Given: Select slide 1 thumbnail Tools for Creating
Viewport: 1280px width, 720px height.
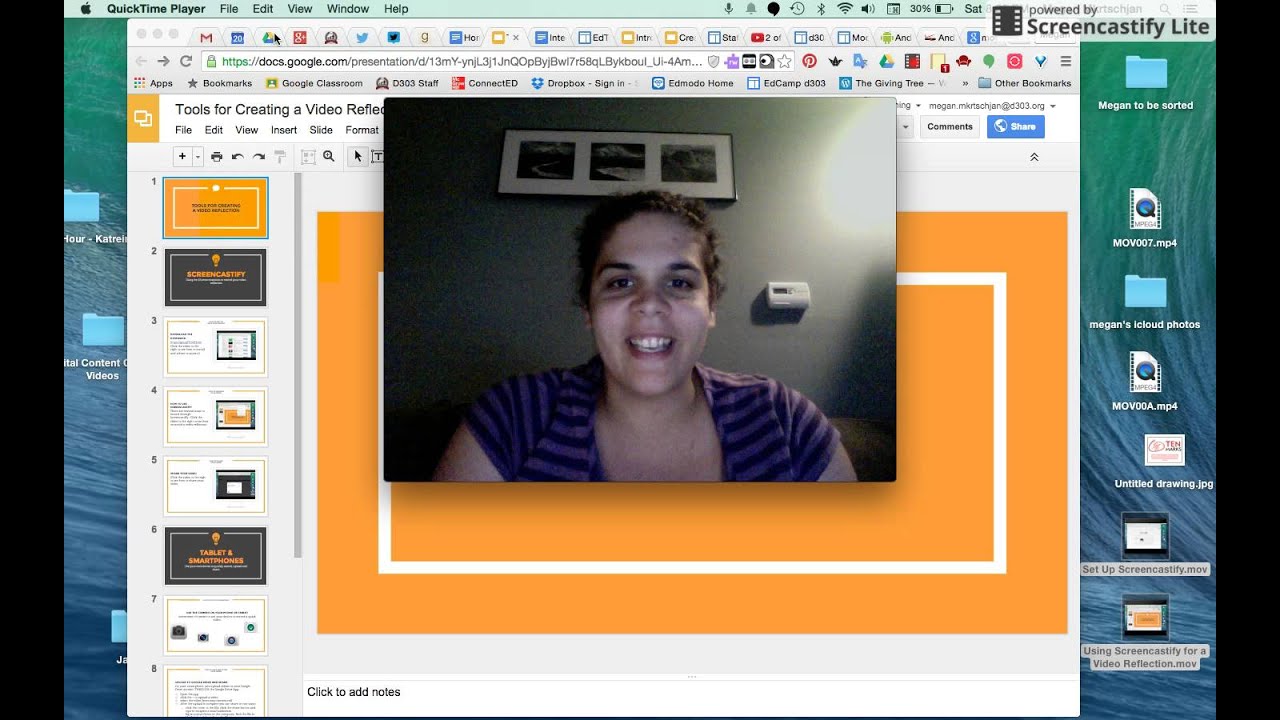Looking at the screenshot, I should tap(215, 207).
